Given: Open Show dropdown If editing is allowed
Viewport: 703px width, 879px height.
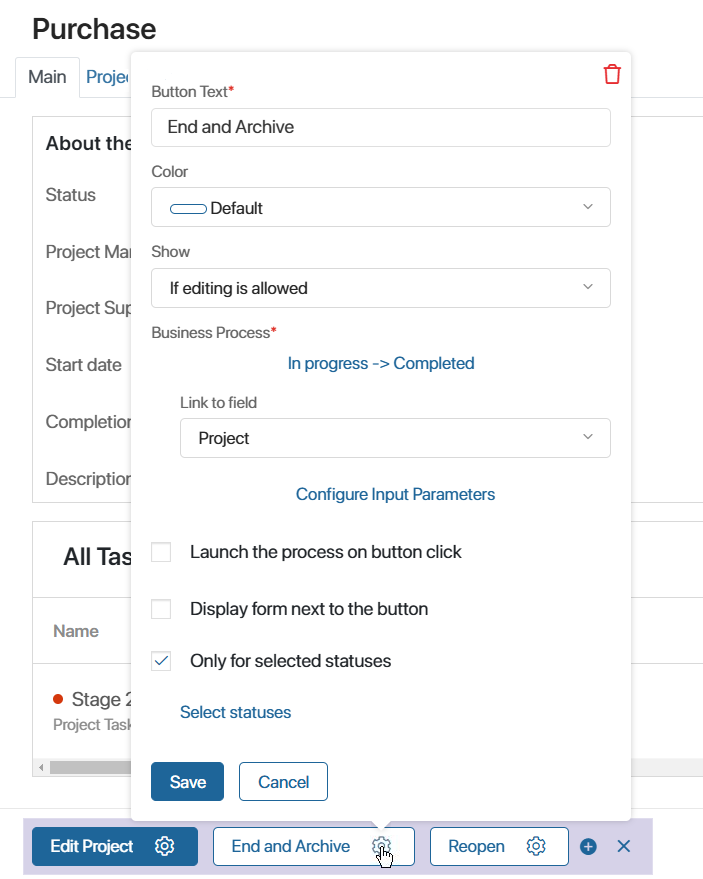Looking at the screenshot, I should coord(381,288).
